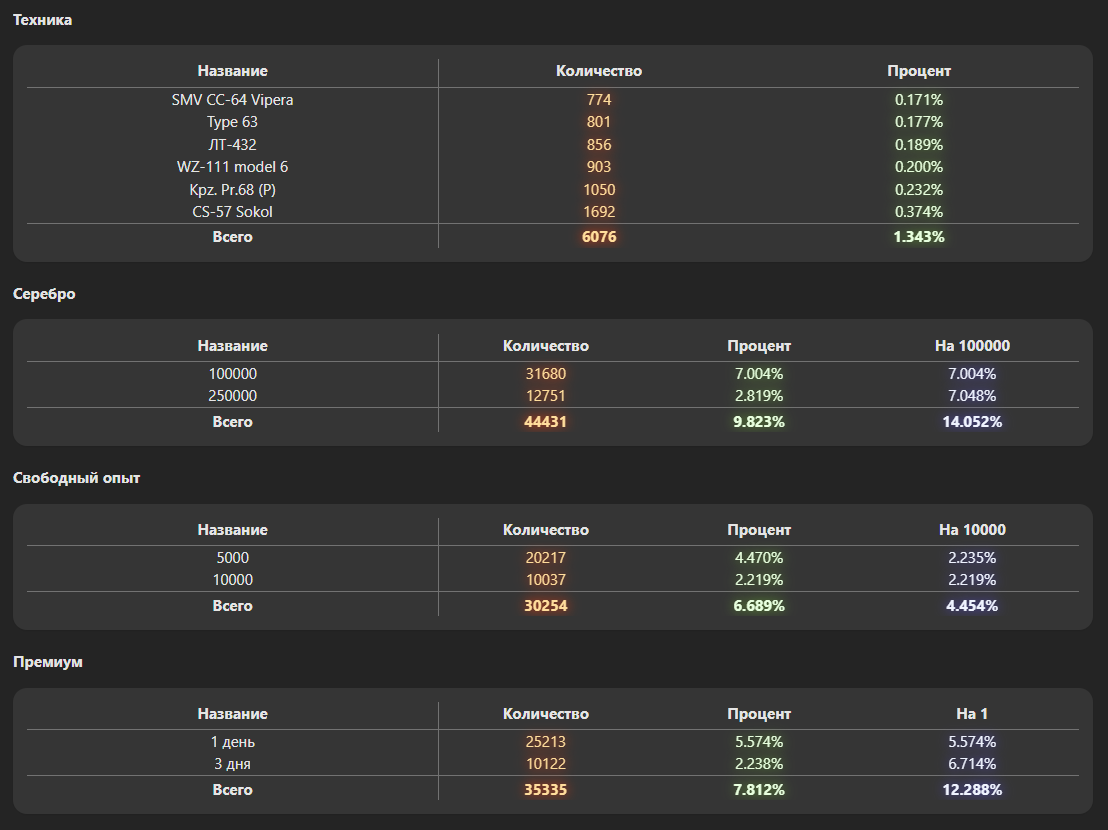Click the Серебро section heading

[44, 294]
